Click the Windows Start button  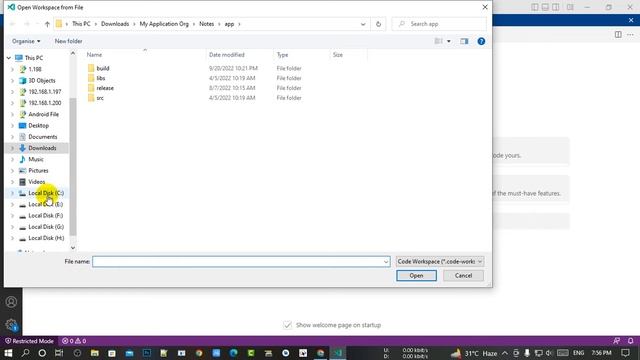pyautogui.click(x=8, y=353)
